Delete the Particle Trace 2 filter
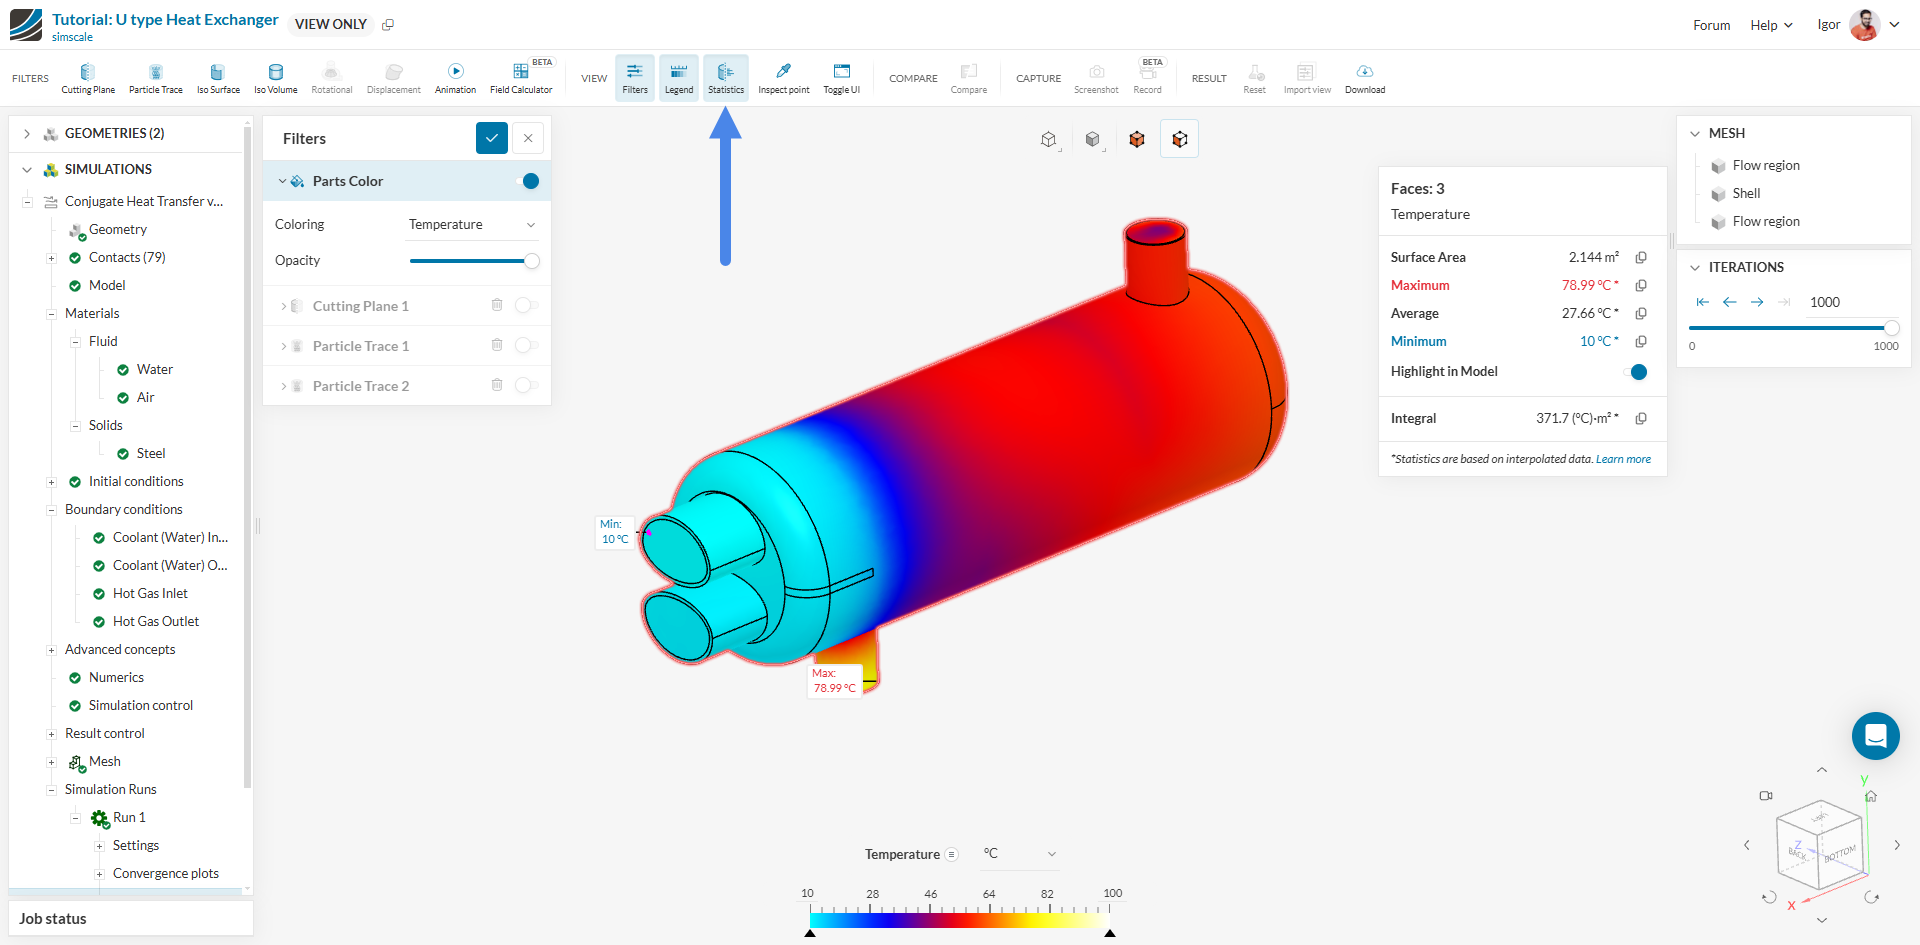1920x945 pixels. [497, 385]
